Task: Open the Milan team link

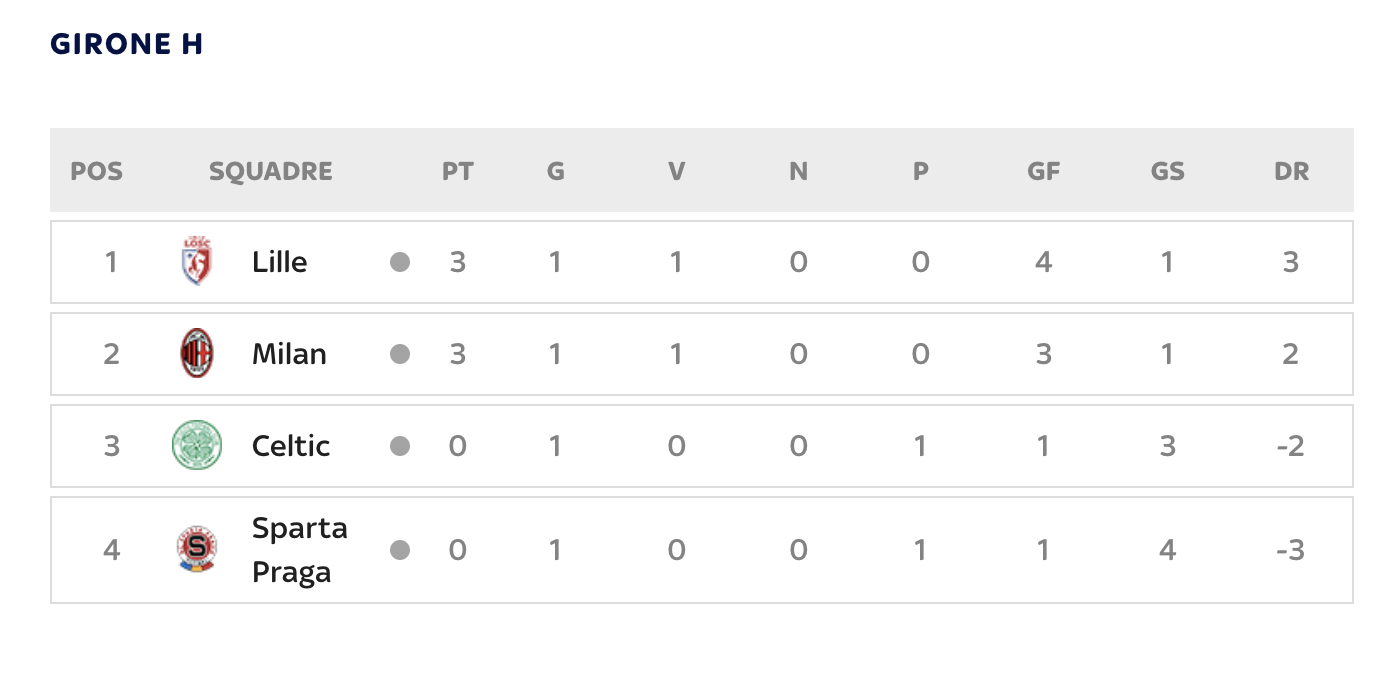Action: pyautogui.click(x=289, y=354)
